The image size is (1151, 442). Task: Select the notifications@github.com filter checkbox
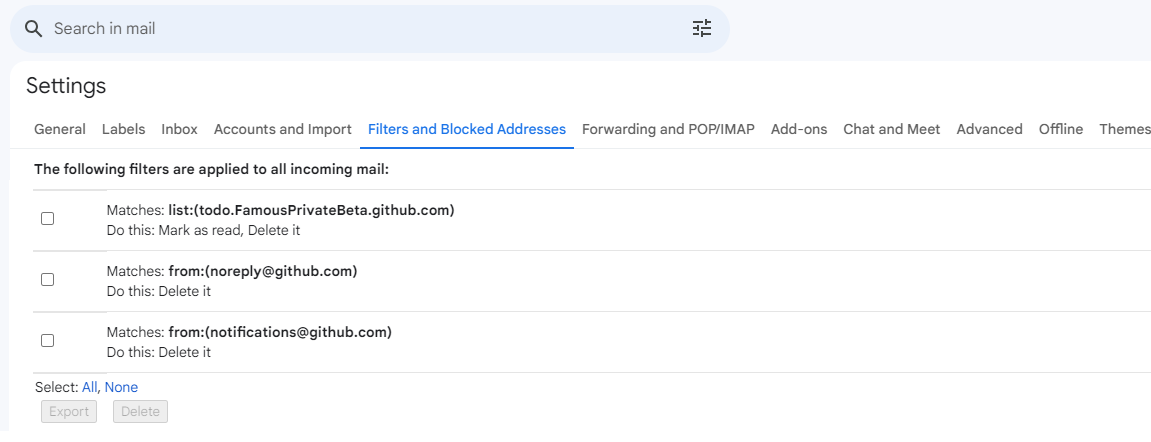[x=48, y=341]
